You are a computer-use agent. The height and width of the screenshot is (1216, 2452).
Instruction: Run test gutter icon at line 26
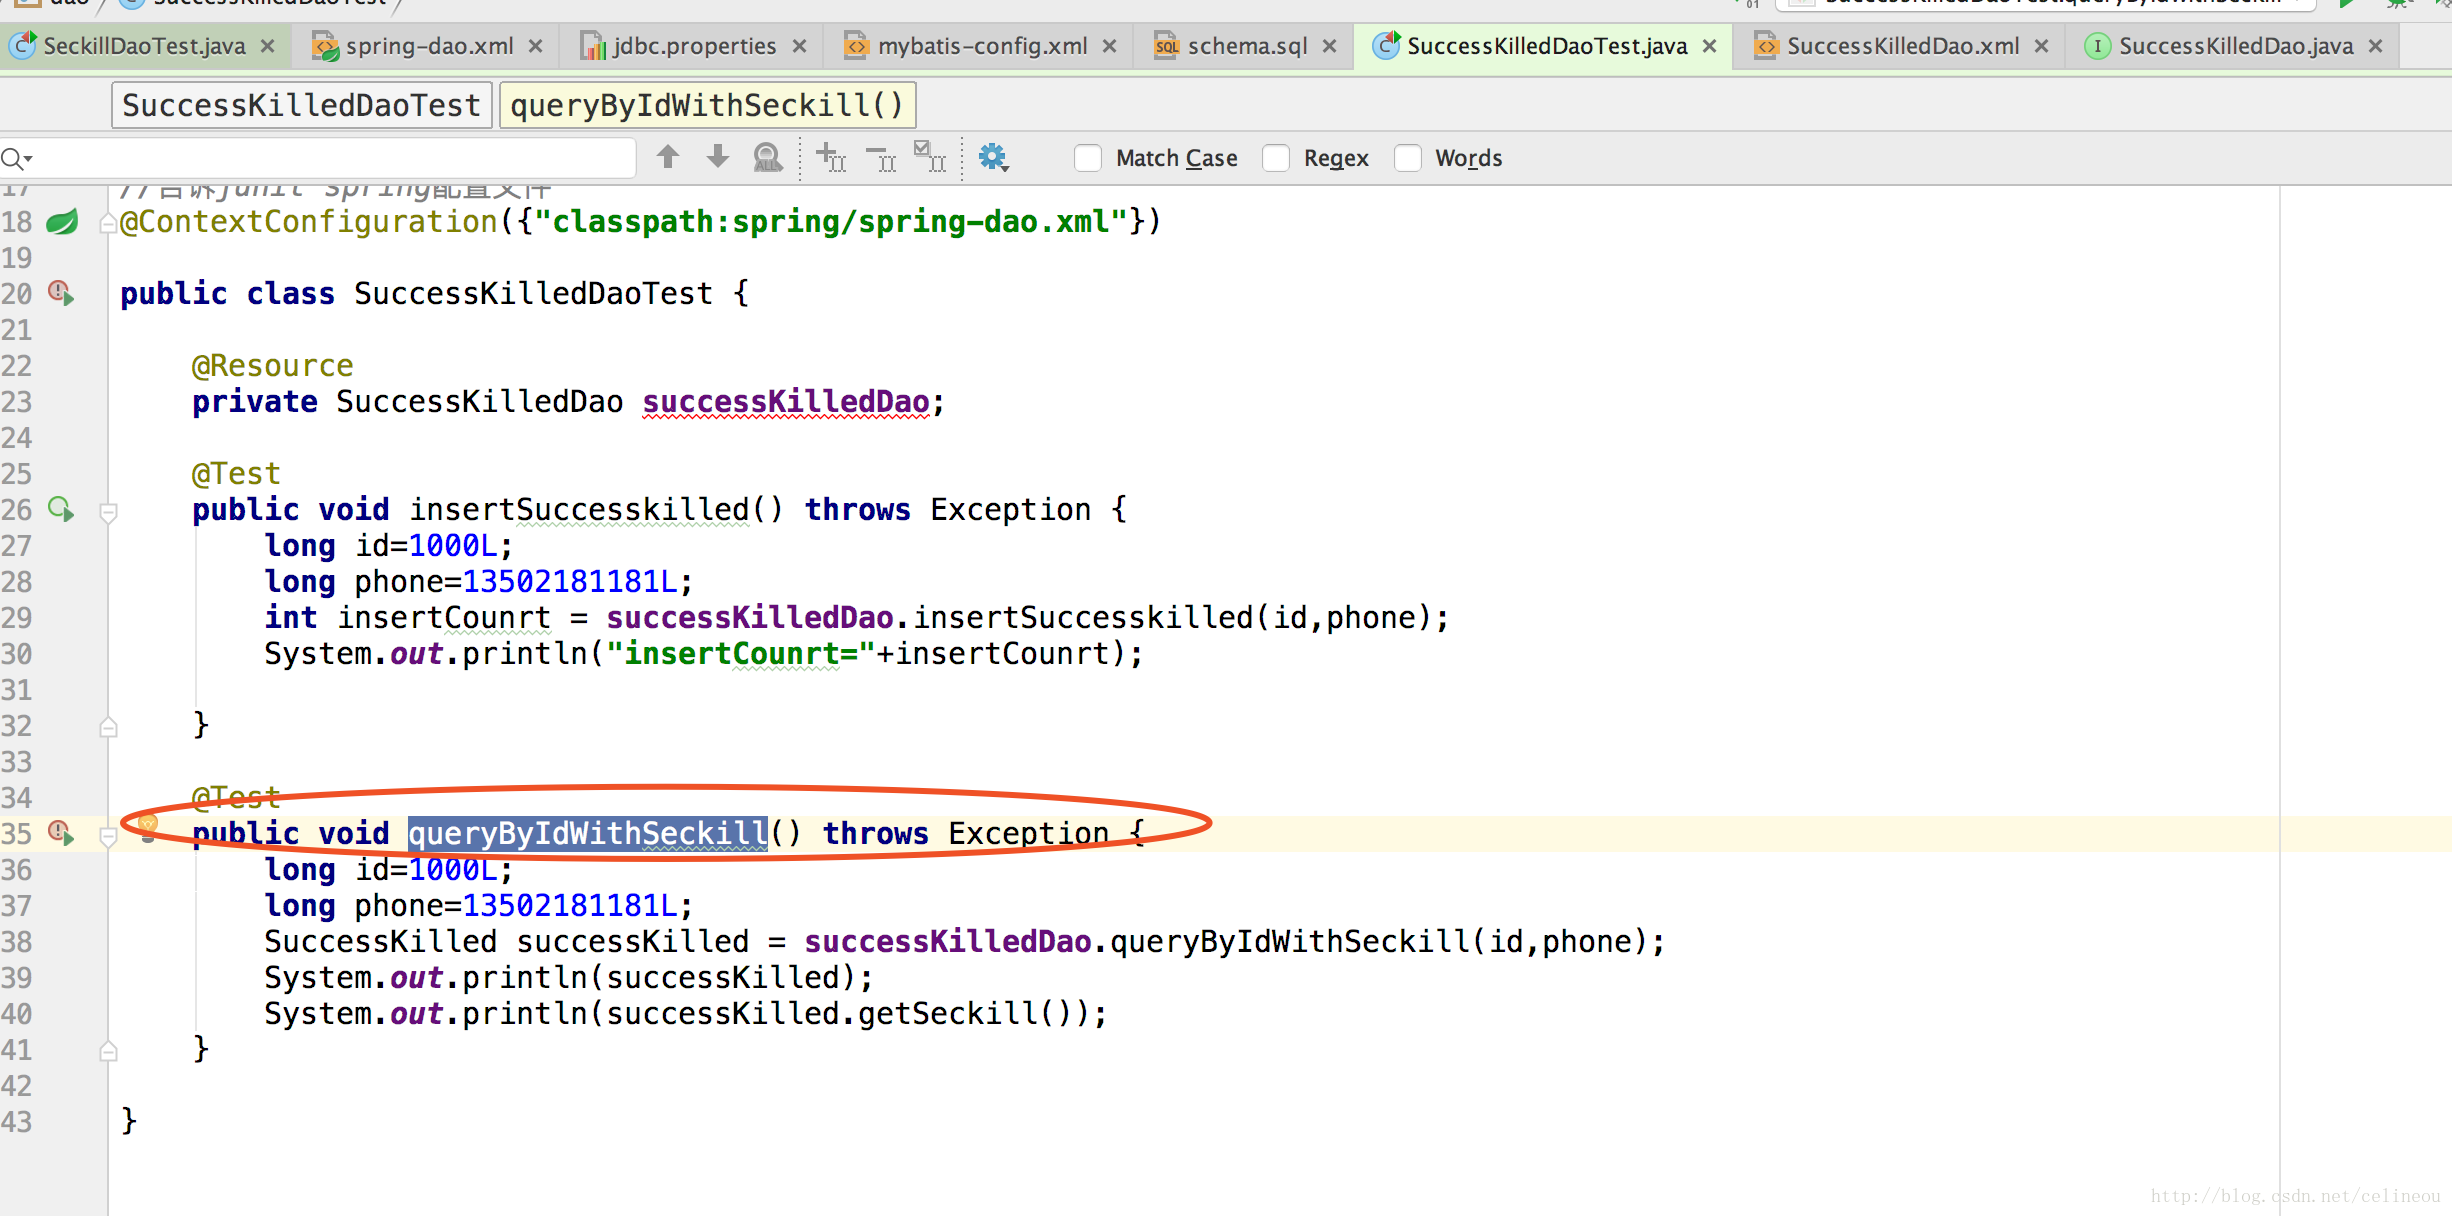[x=62, y=510]
